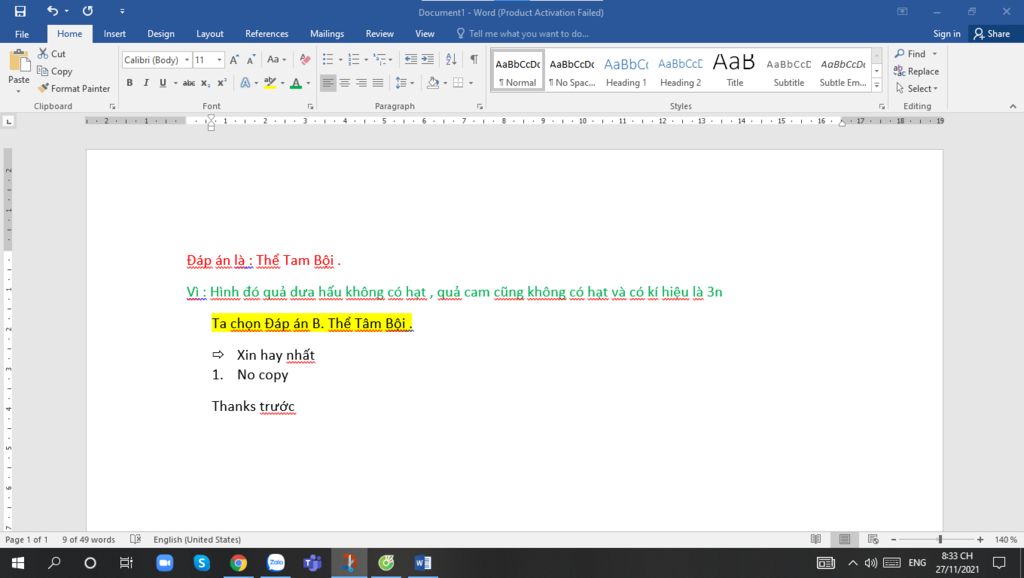Click the 140% zoom level
Viewport: 1024px width, 578px height.
(x=1006, y=539)
